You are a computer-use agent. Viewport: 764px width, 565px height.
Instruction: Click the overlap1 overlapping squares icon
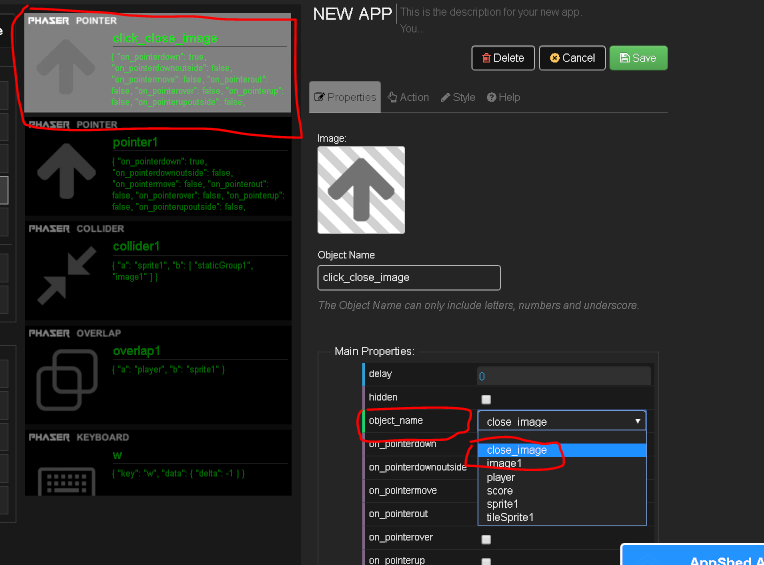click(67, 380)
